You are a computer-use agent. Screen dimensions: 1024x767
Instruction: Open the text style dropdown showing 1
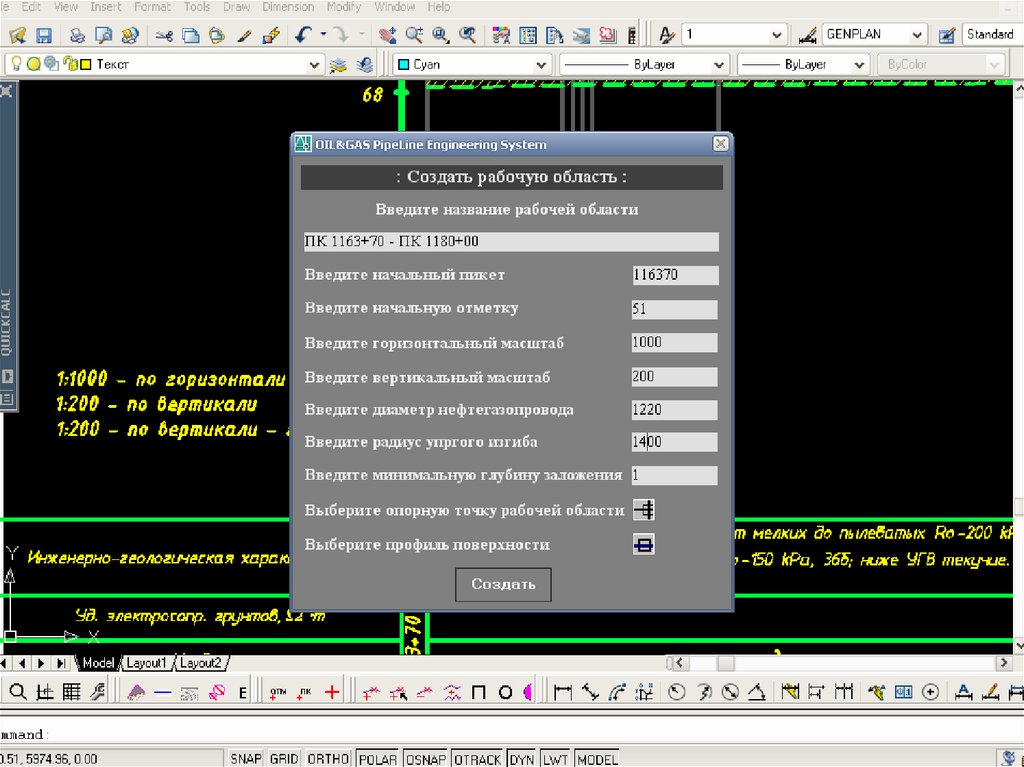[x=776, y=35]
